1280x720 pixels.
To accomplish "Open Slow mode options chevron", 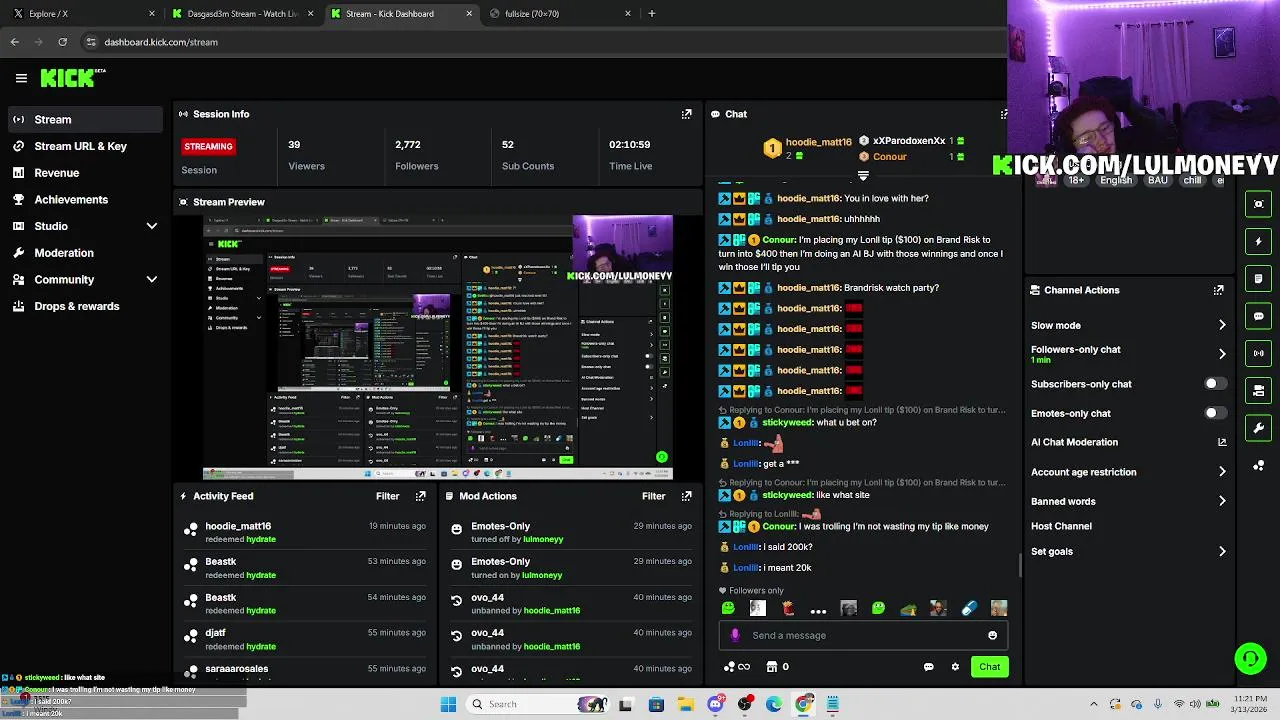I will [1222, 325].
